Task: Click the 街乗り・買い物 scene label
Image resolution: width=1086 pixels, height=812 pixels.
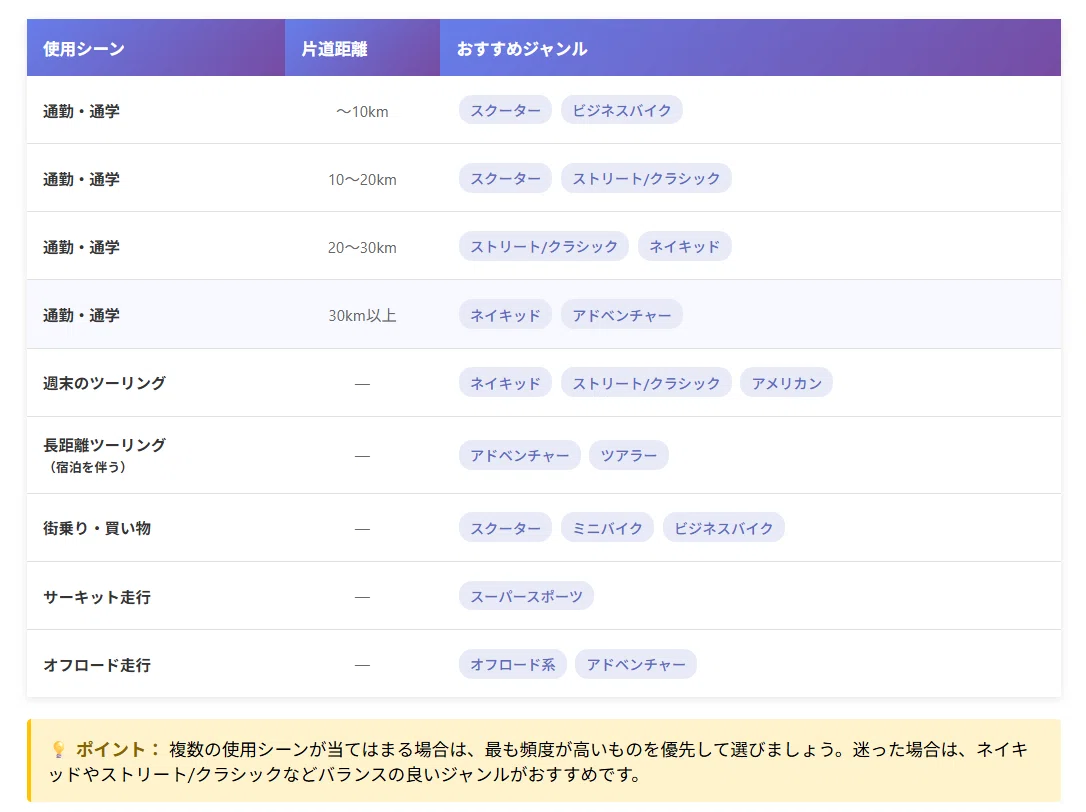Action: click(x=97, y=528)
